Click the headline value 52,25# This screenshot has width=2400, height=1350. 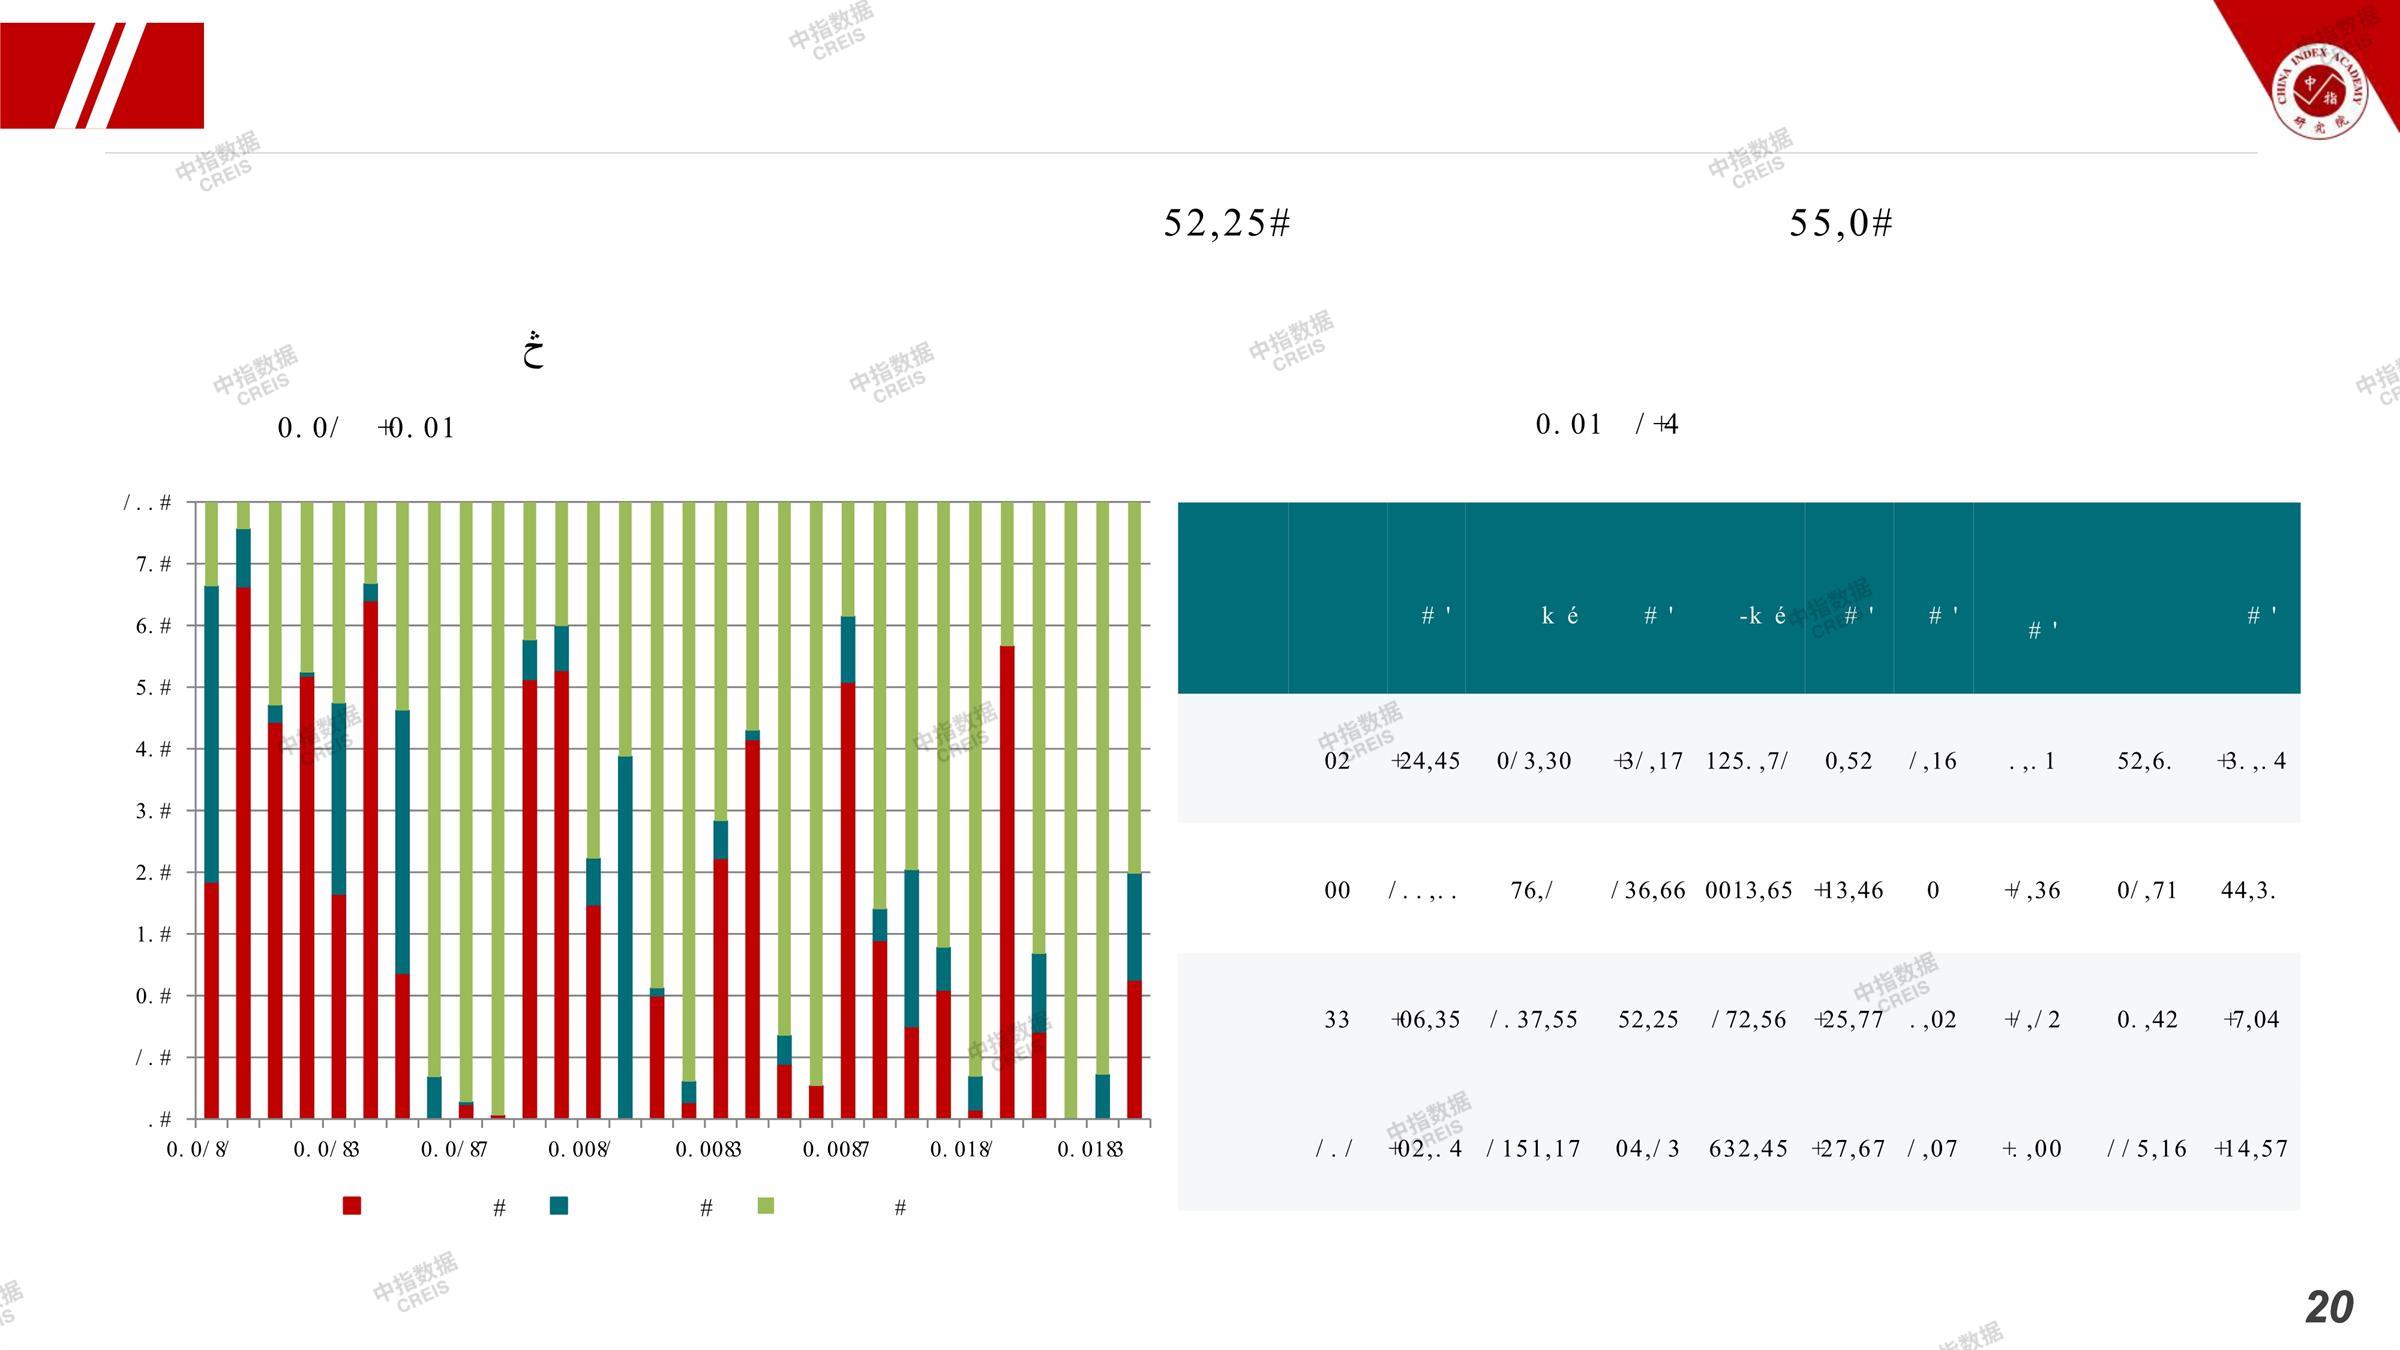coord(1227,223)
